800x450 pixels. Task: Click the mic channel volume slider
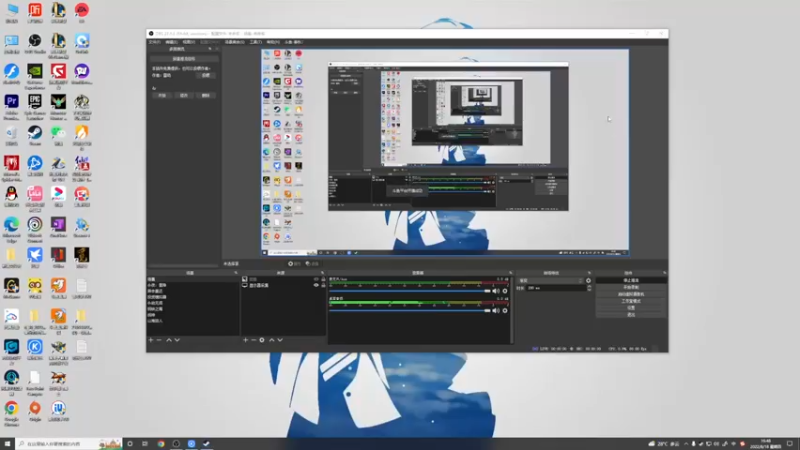pos(410,291)
